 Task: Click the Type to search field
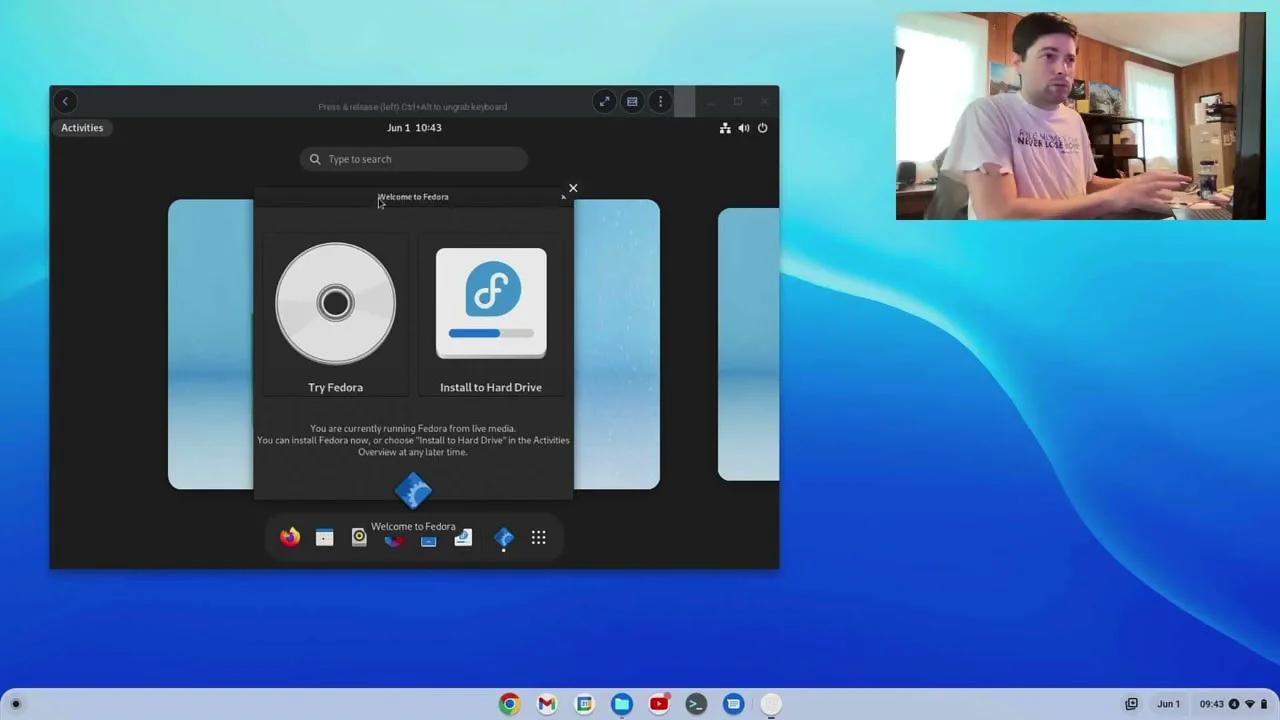click(413, 158)
